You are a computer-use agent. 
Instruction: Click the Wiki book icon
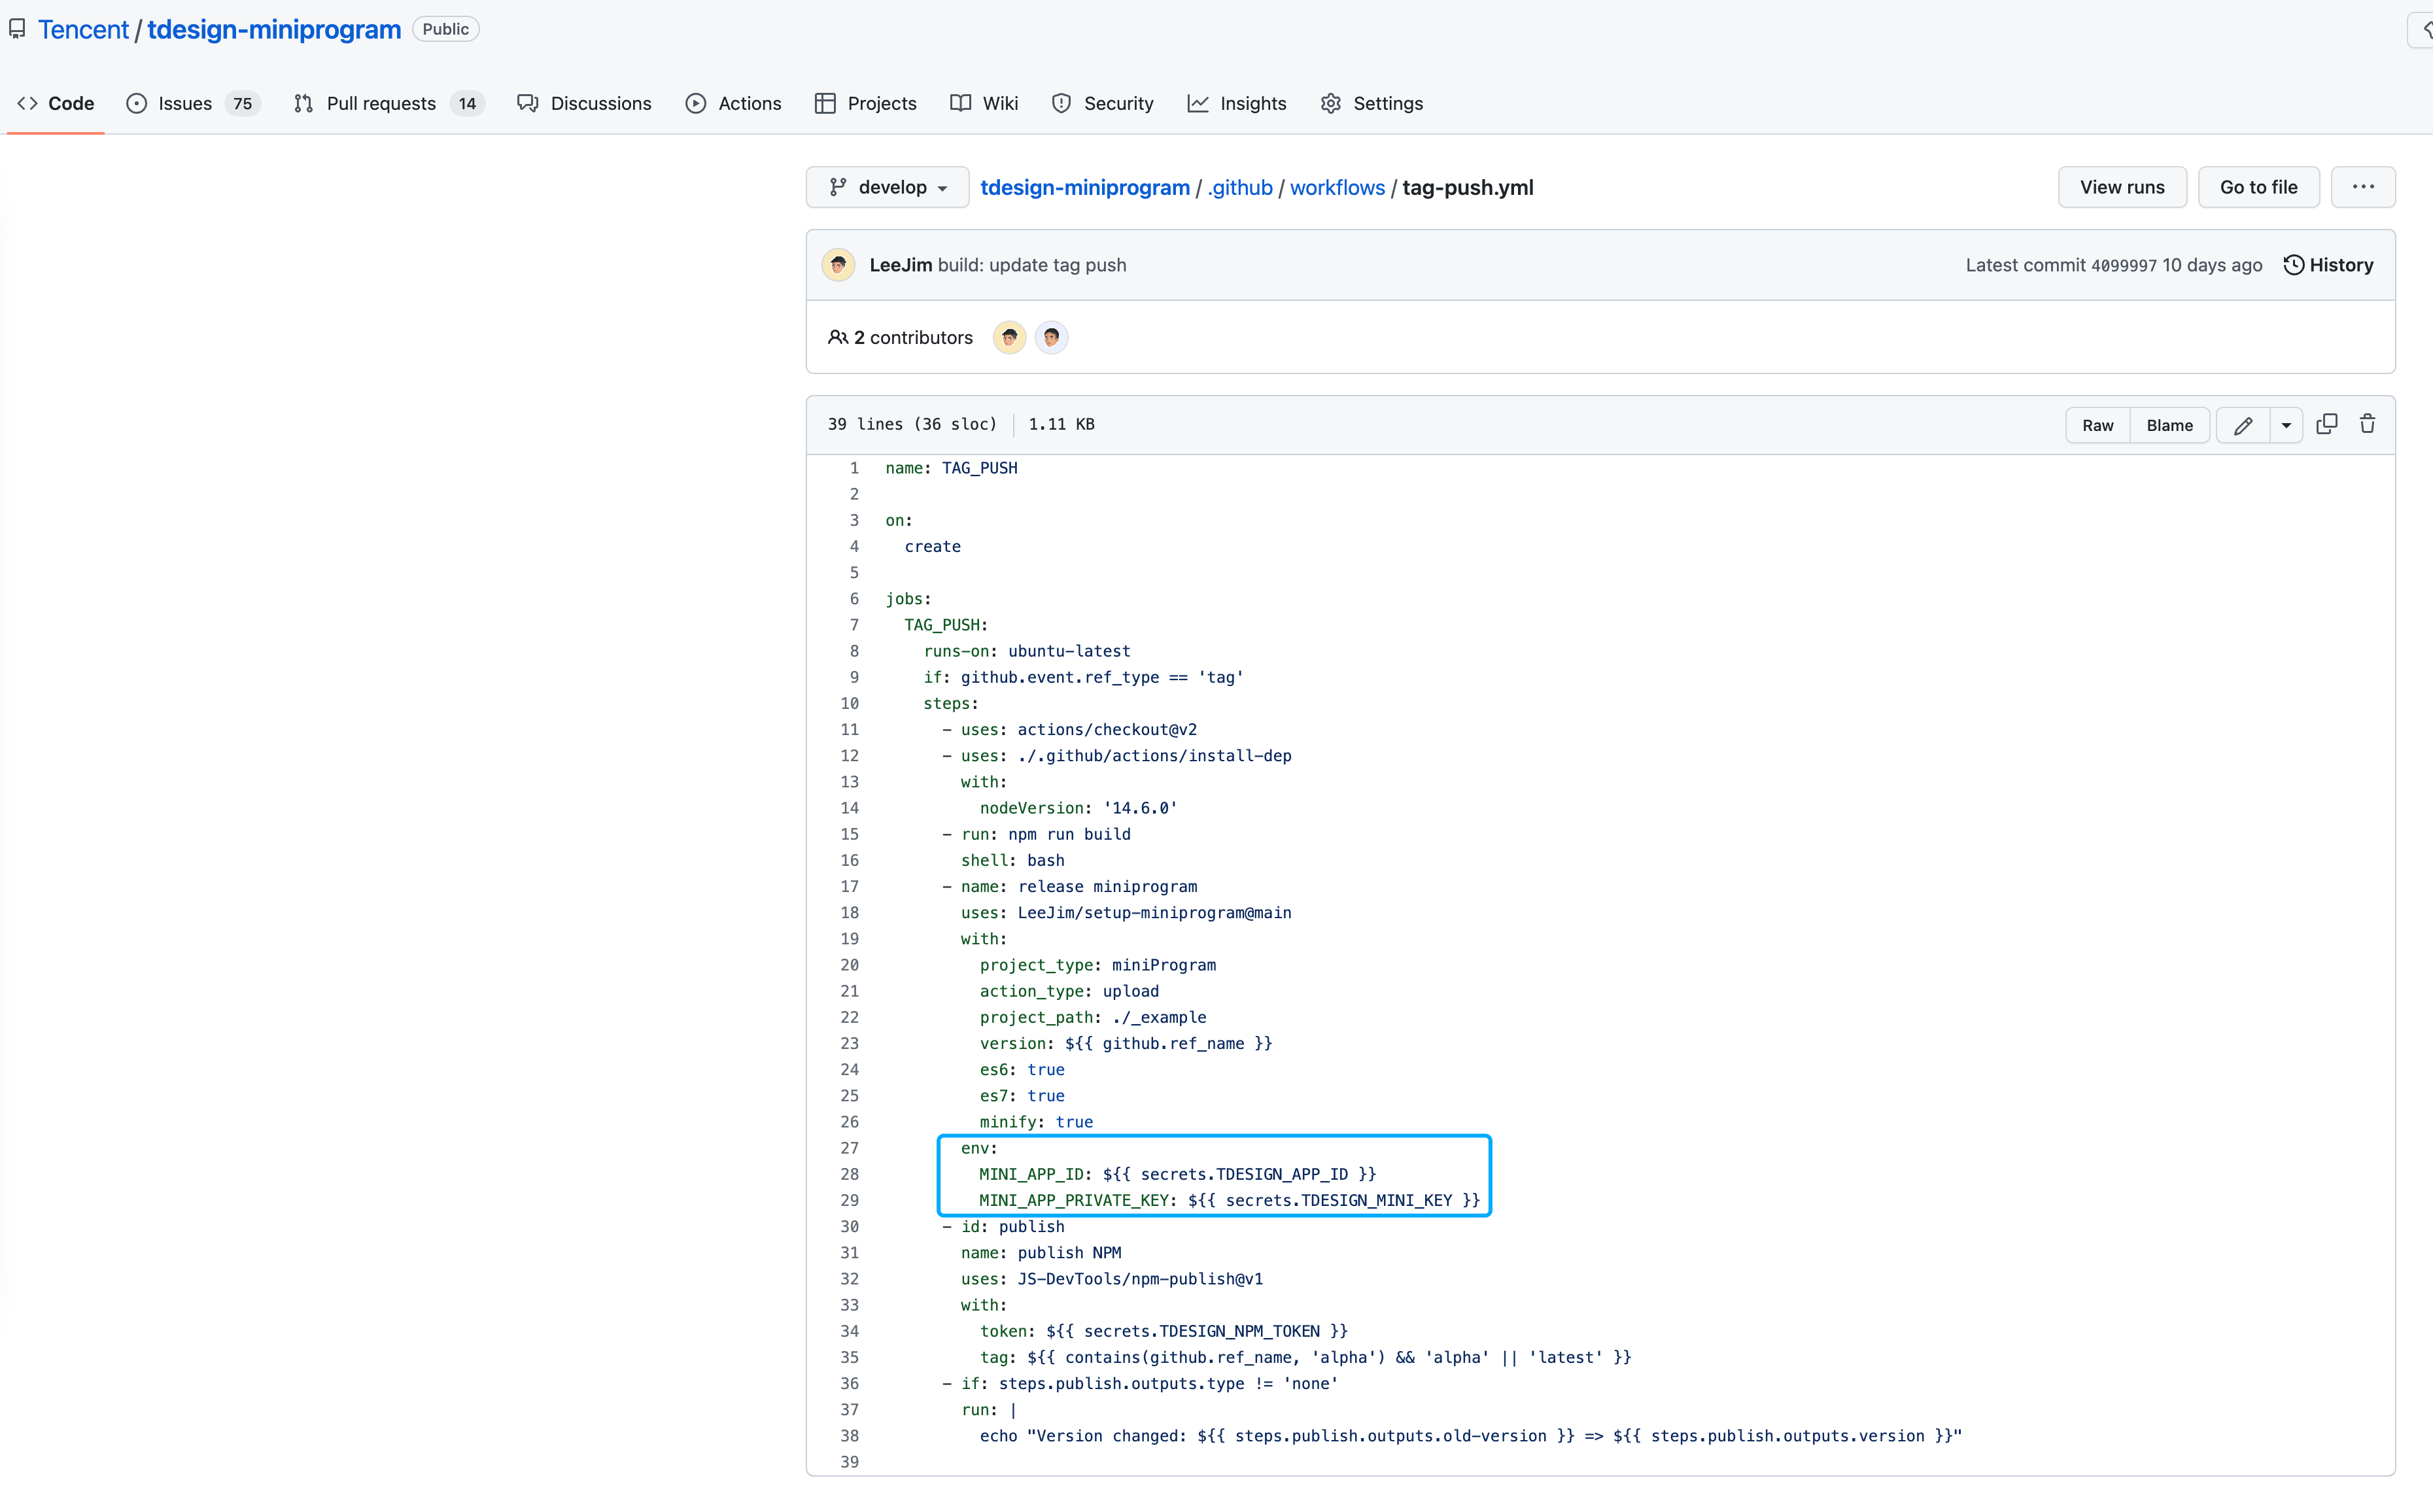tap(960, 103)
